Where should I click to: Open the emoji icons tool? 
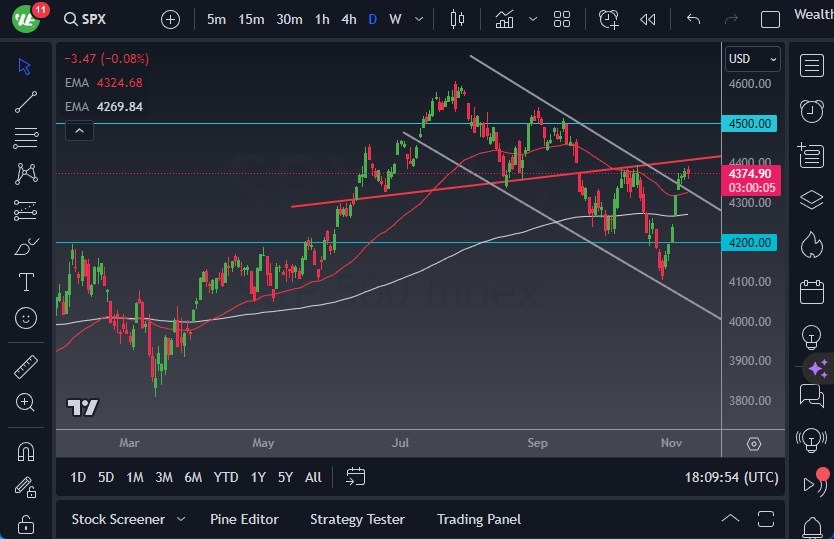coord(26,318)
